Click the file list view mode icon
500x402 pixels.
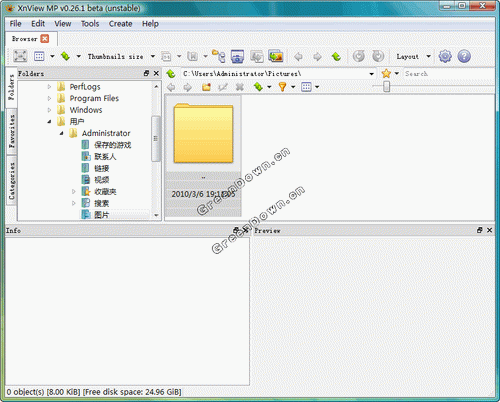[x=306, y=87]
